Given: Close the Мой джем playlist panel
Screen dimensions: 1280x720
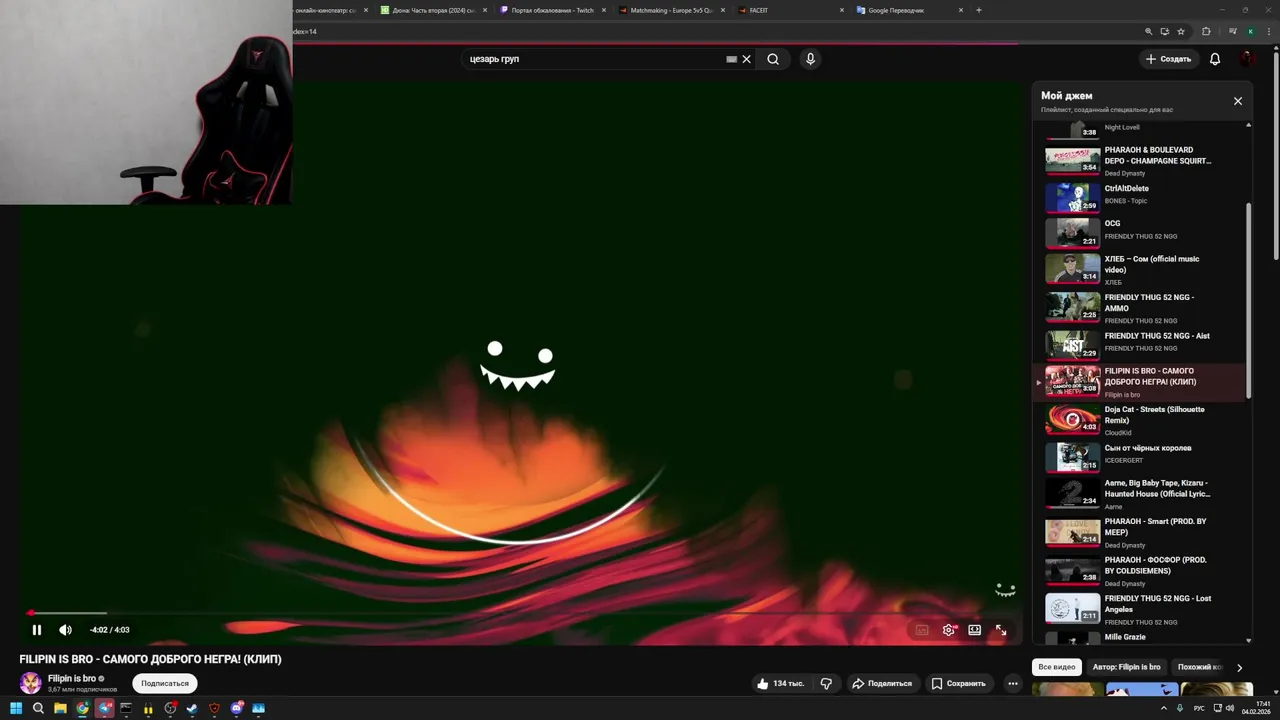Looking at the screenshot, I should point(1238,101).
